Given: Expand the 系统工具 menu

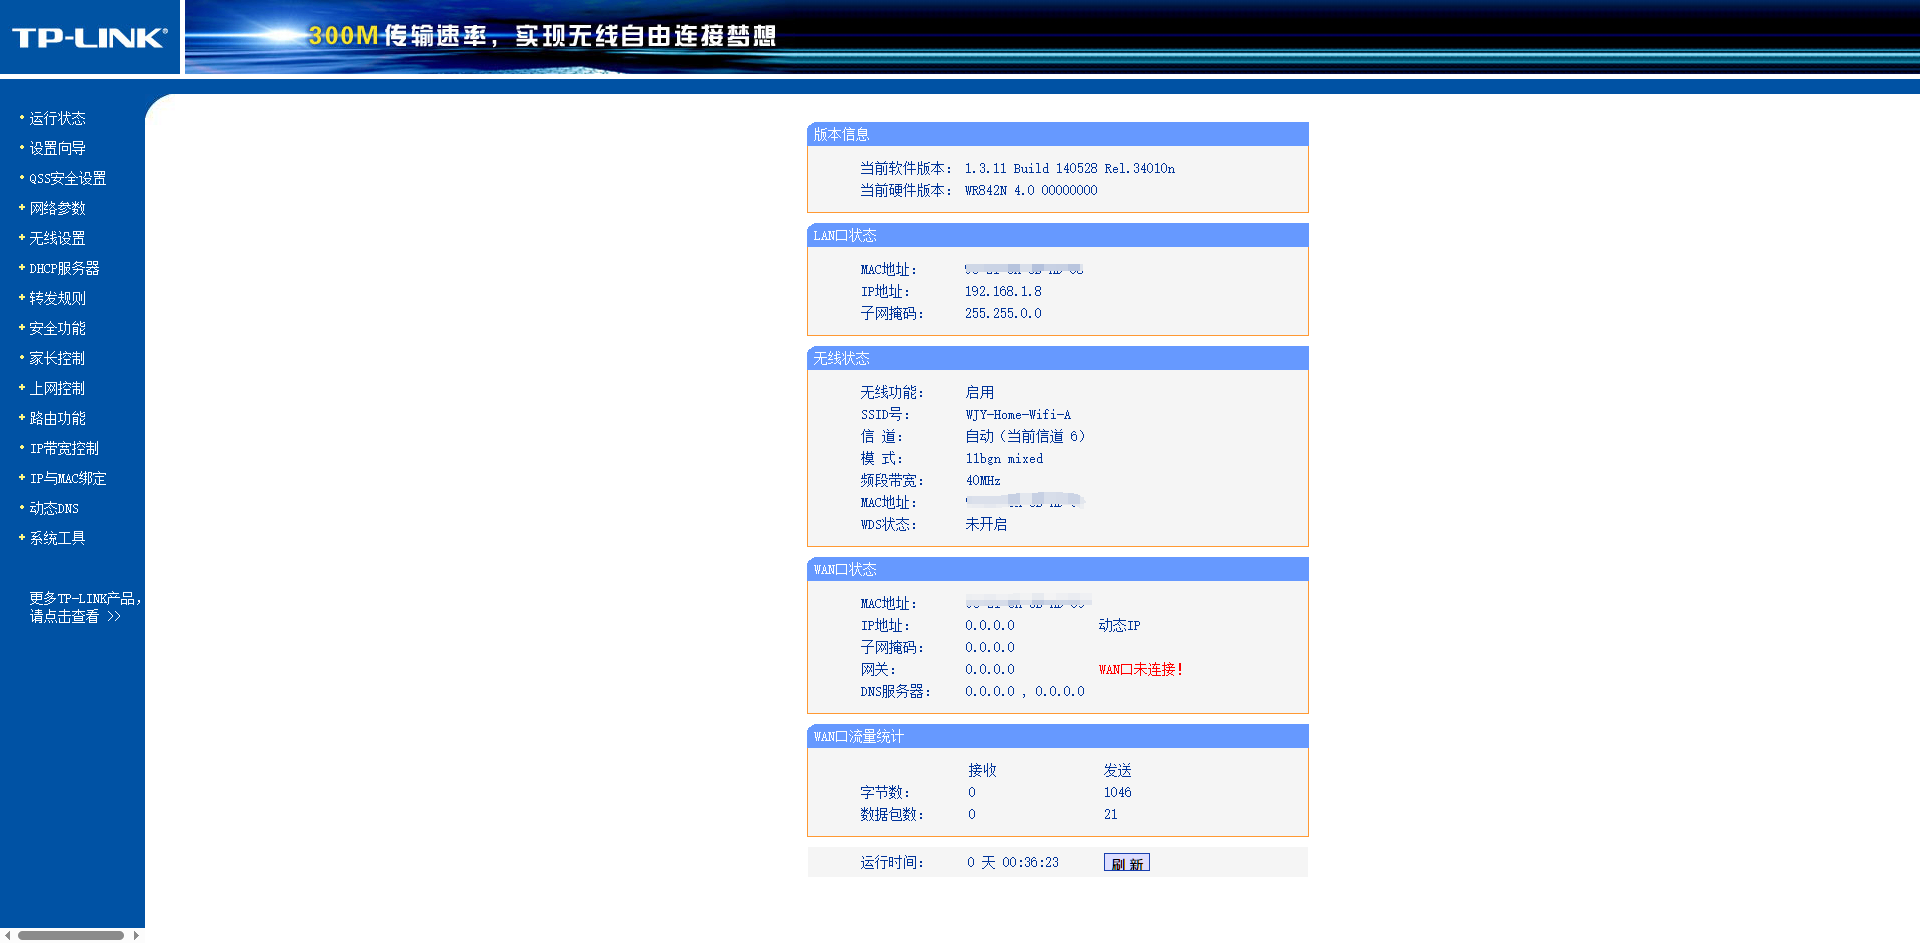Looking at the screenshot, I should point(57,538).
